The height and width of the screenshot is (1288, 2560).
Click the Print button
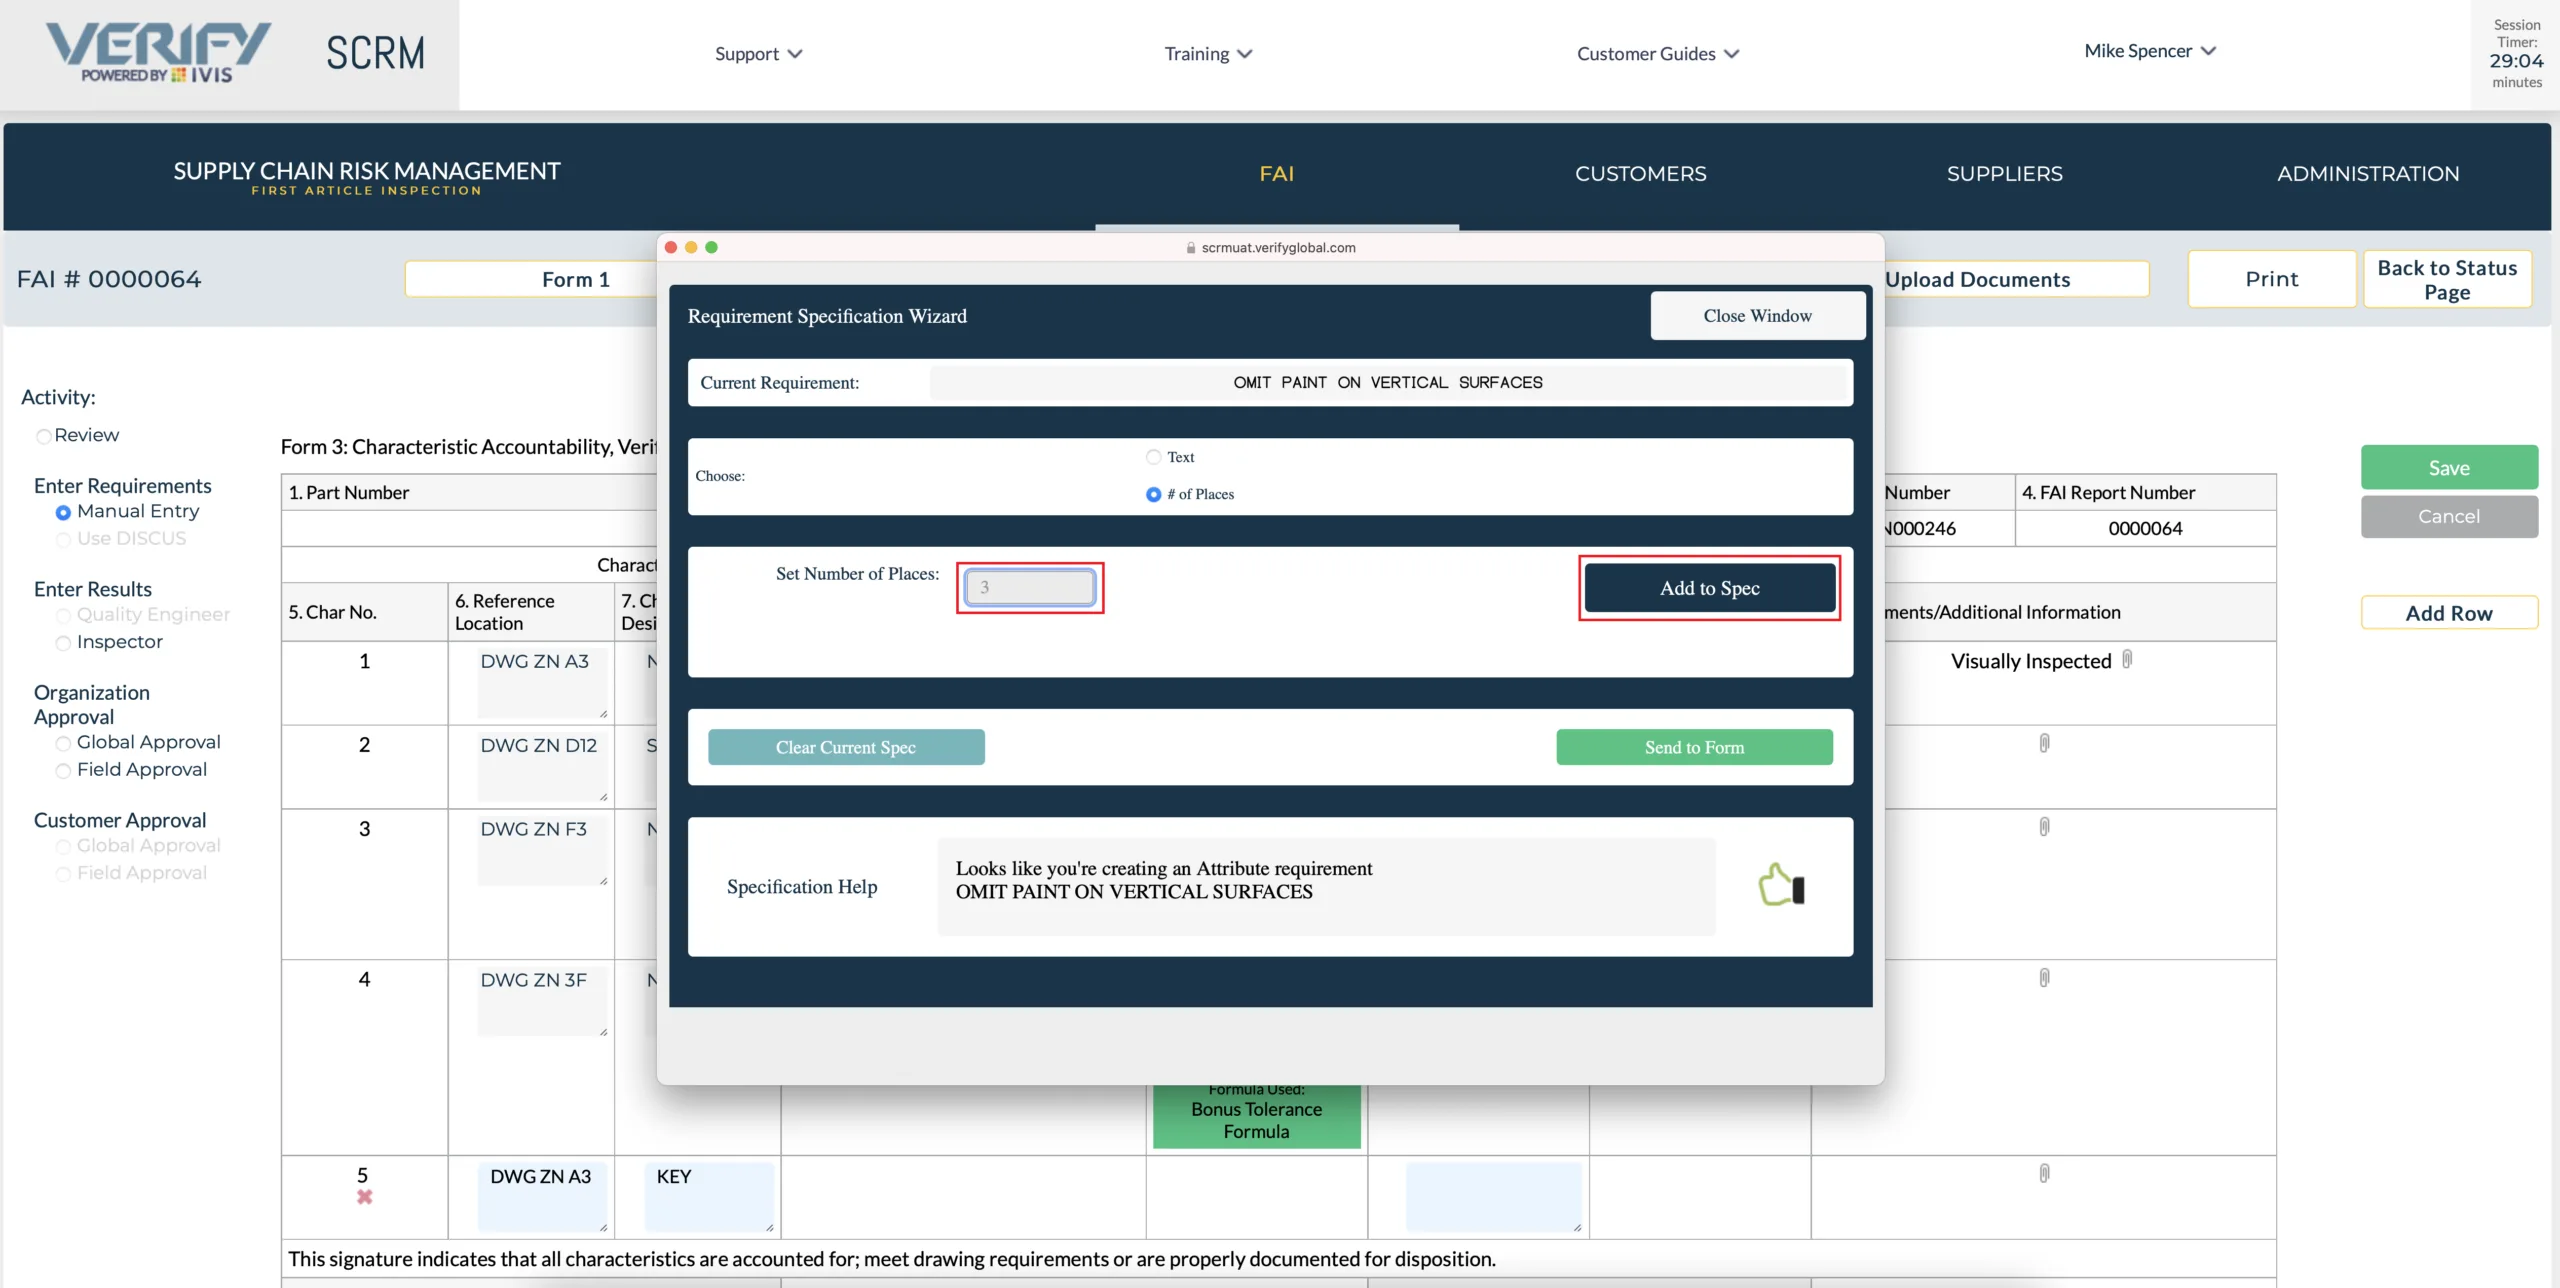(2271, 279)
